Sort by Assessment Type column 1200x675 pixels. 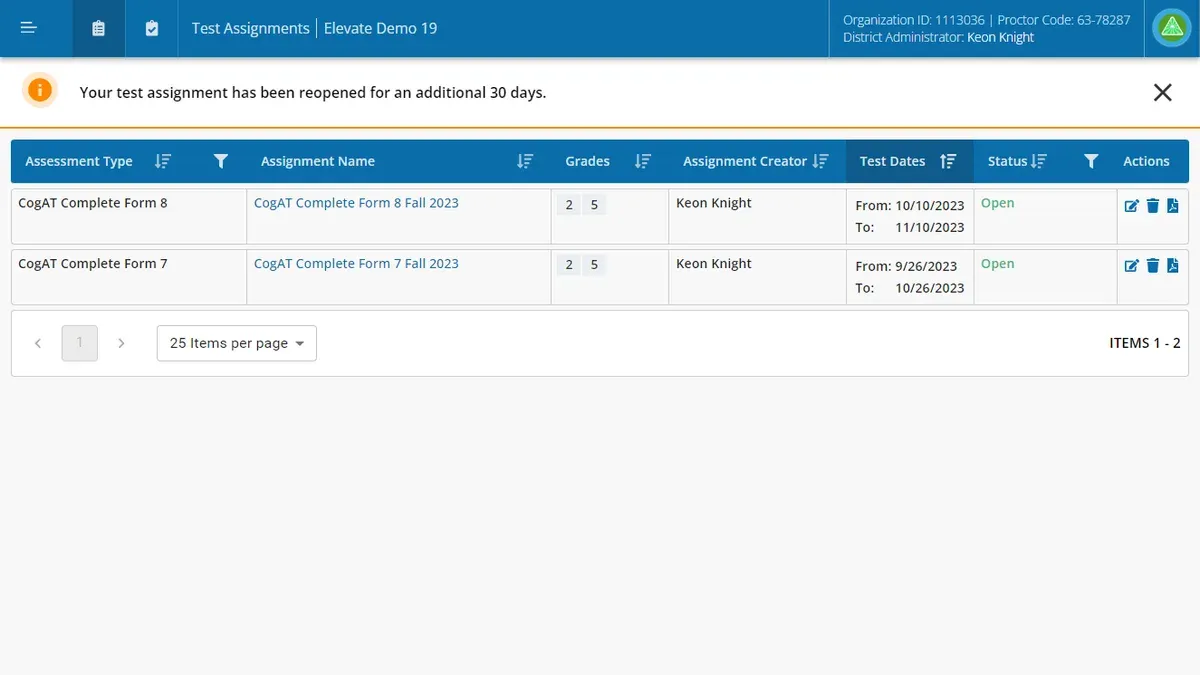[x=163, y=161]
